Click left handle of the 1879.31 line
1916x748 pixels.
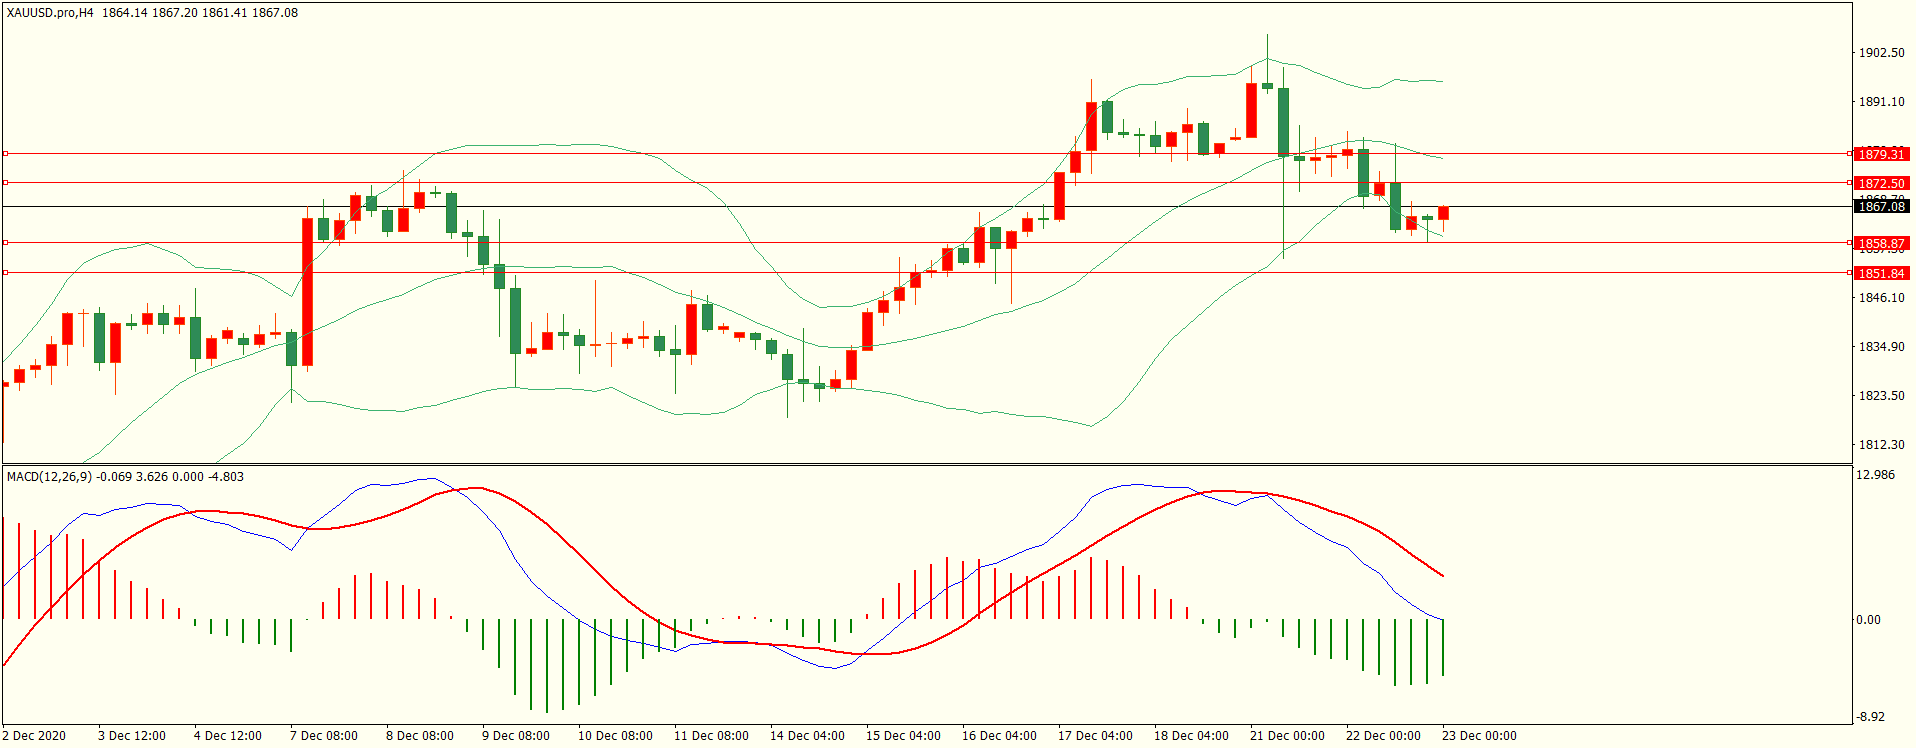pos(5,154)
